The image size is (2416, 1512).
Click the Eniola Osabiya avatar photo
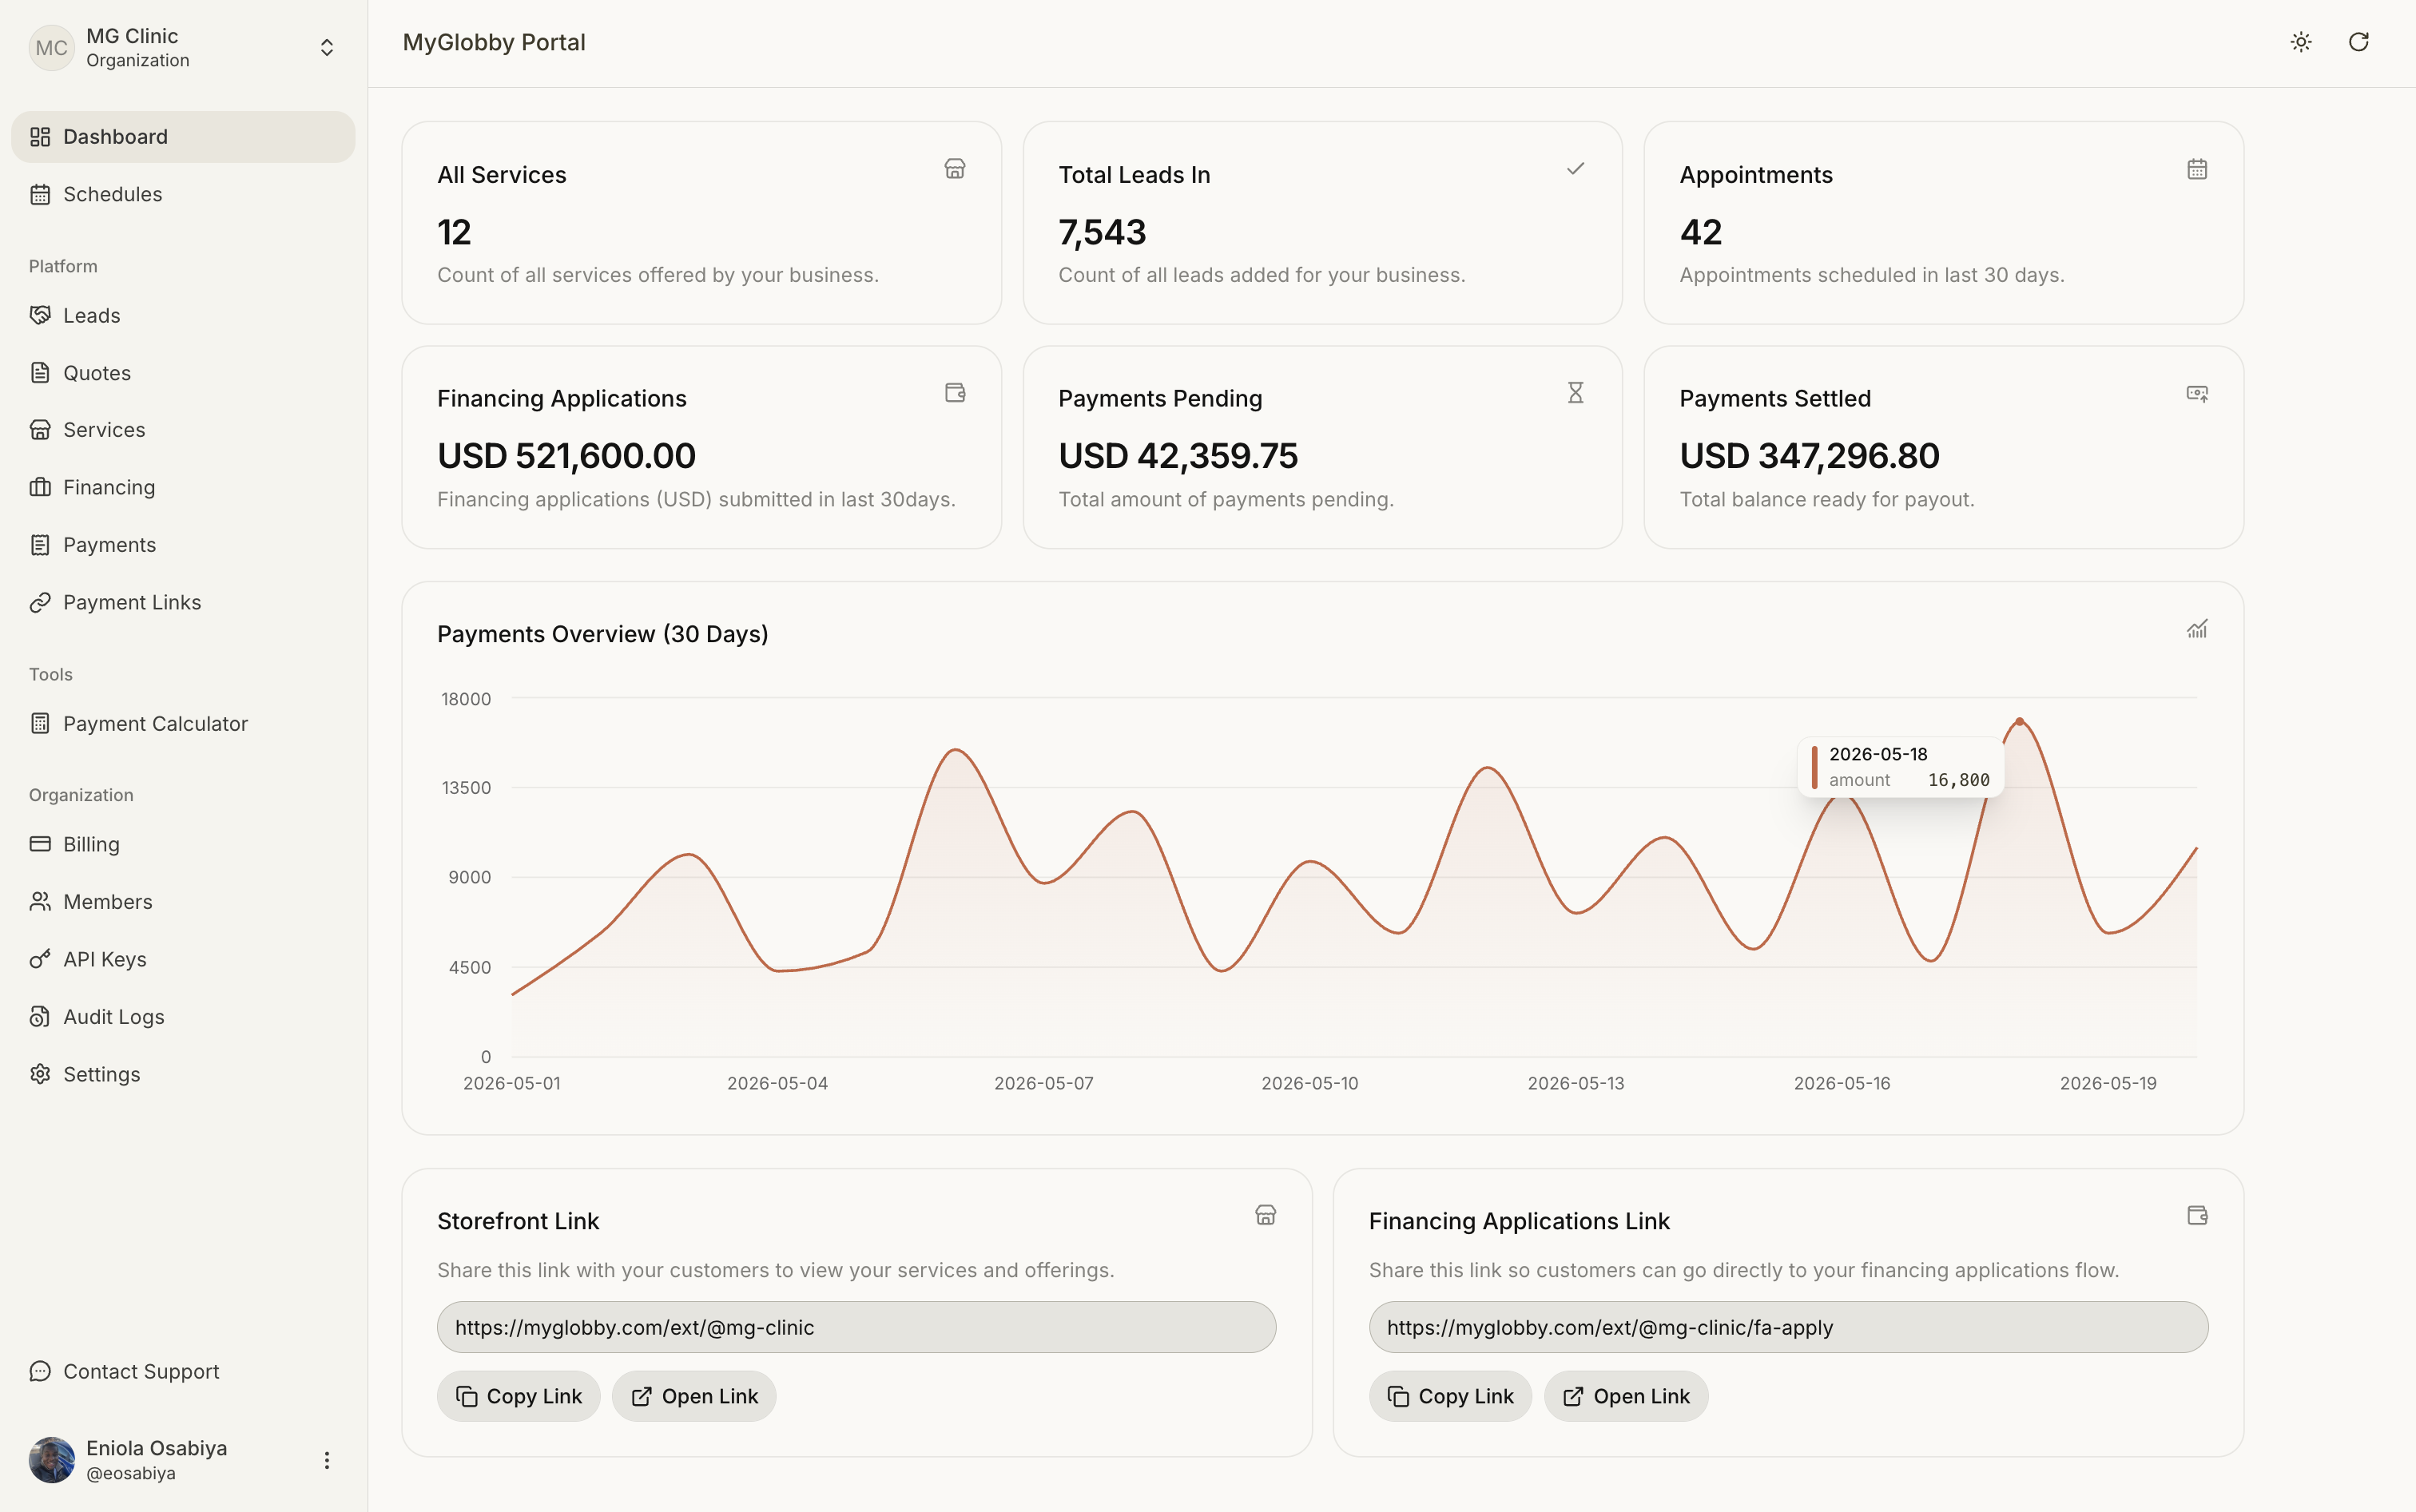coord(52,1460)
